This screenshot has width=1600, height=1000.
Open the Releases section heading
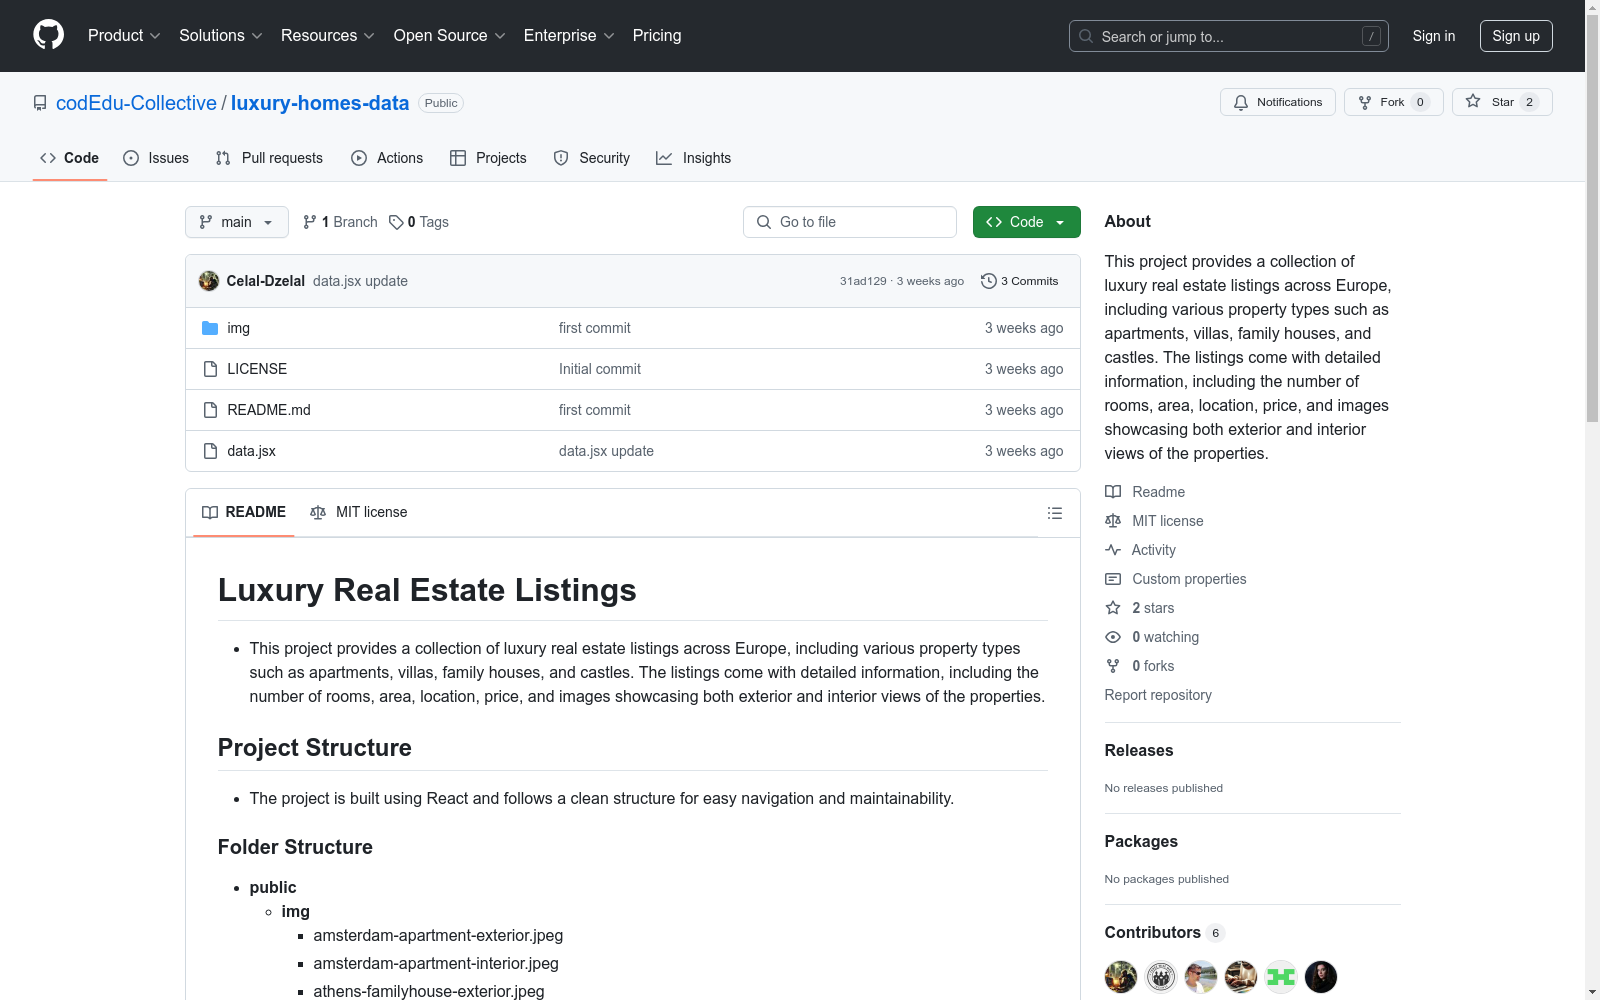click(x=1139, y=751)
